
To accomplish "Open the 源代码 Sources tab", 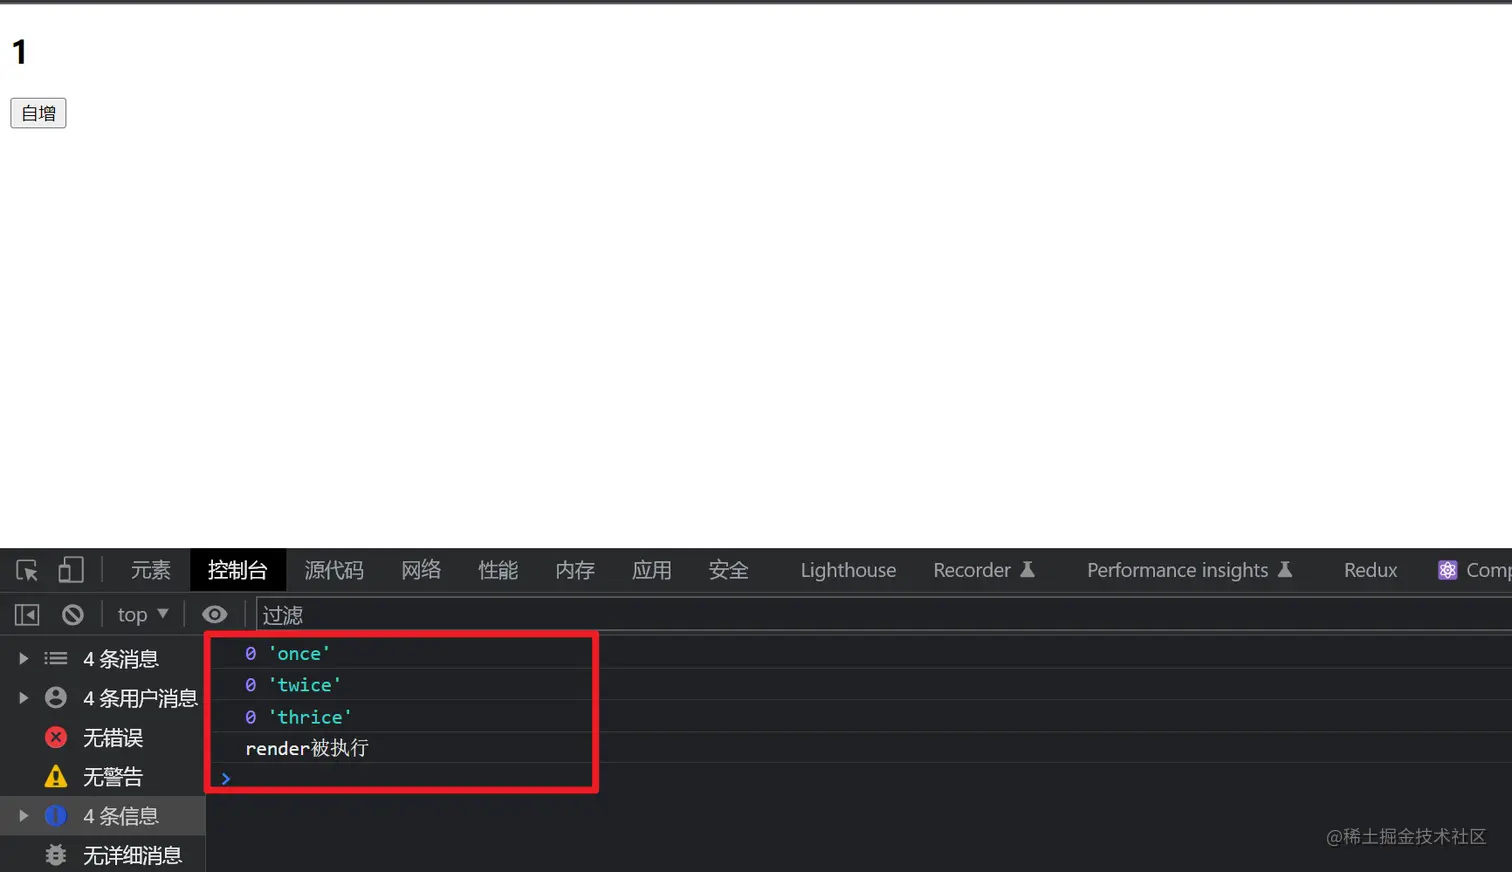I will (x=334, y=570).
